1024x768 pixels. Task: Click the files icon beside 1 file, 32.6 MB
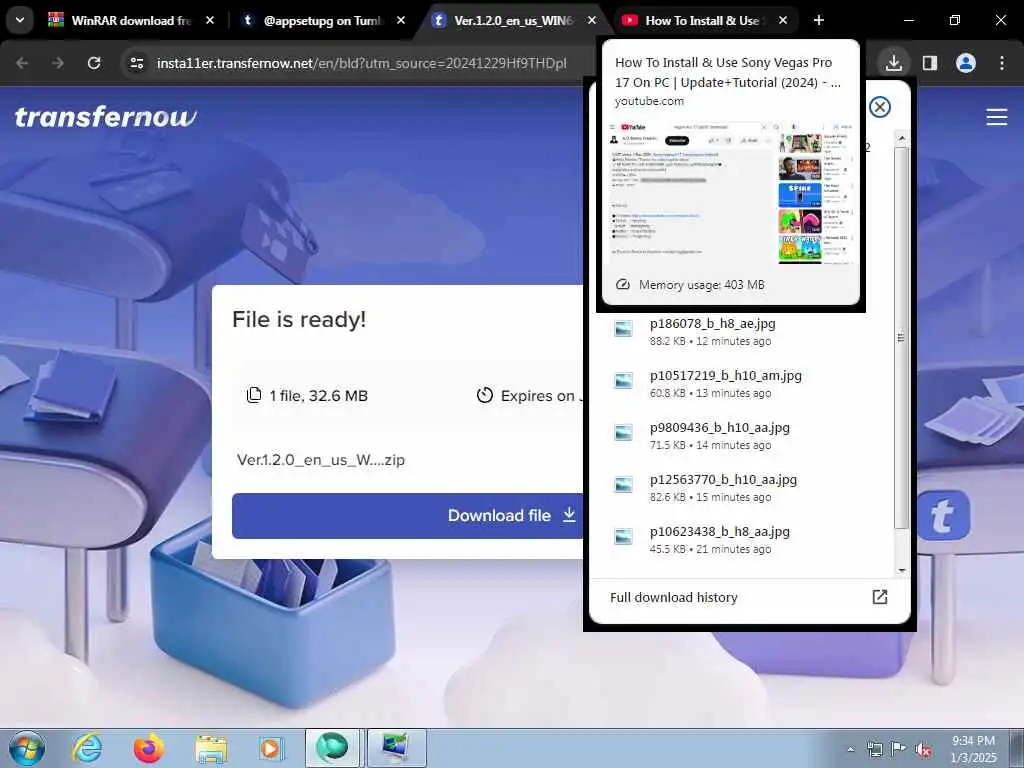(x=253, y=395)
